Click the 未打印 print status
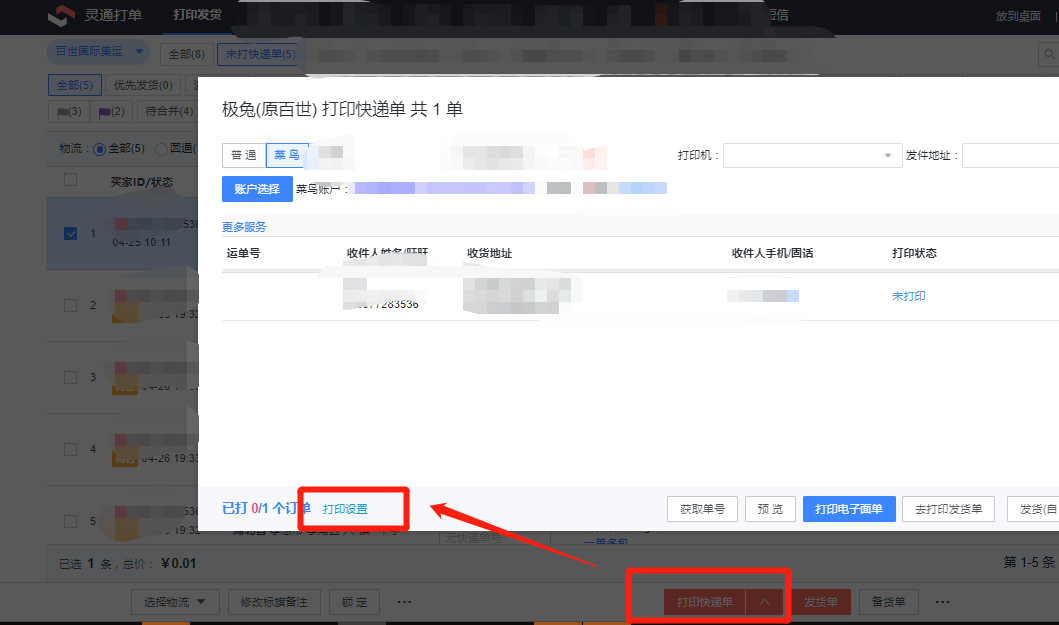The height and width of the screenshot is (625, 1059). 908,296
